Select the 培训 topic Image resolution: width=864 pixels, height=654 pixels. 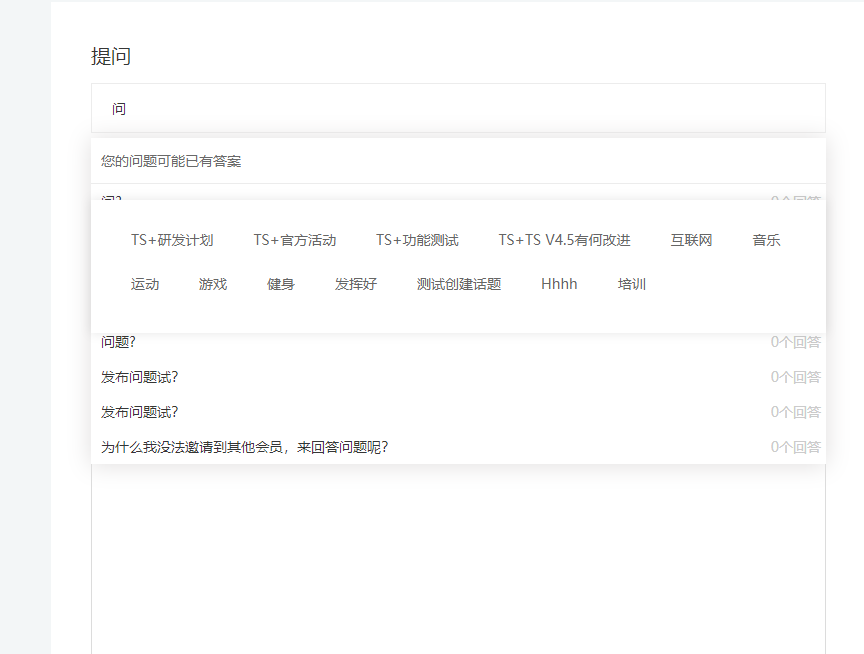[632, 284]
